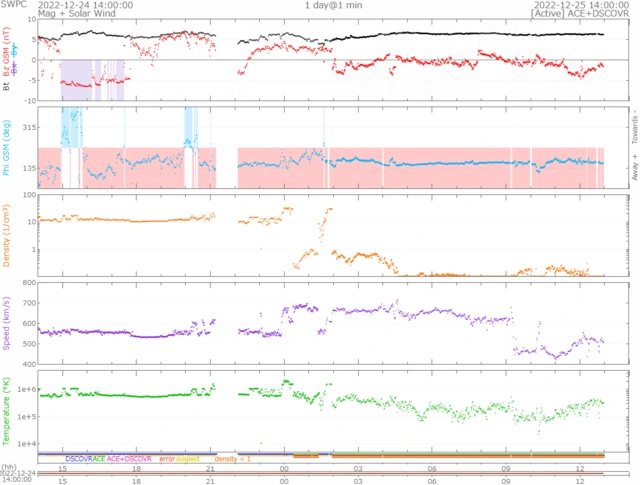Click the SWPC label in top-left corner
Image resolution: width=640 pixels, height=485 pixels.
11,5
